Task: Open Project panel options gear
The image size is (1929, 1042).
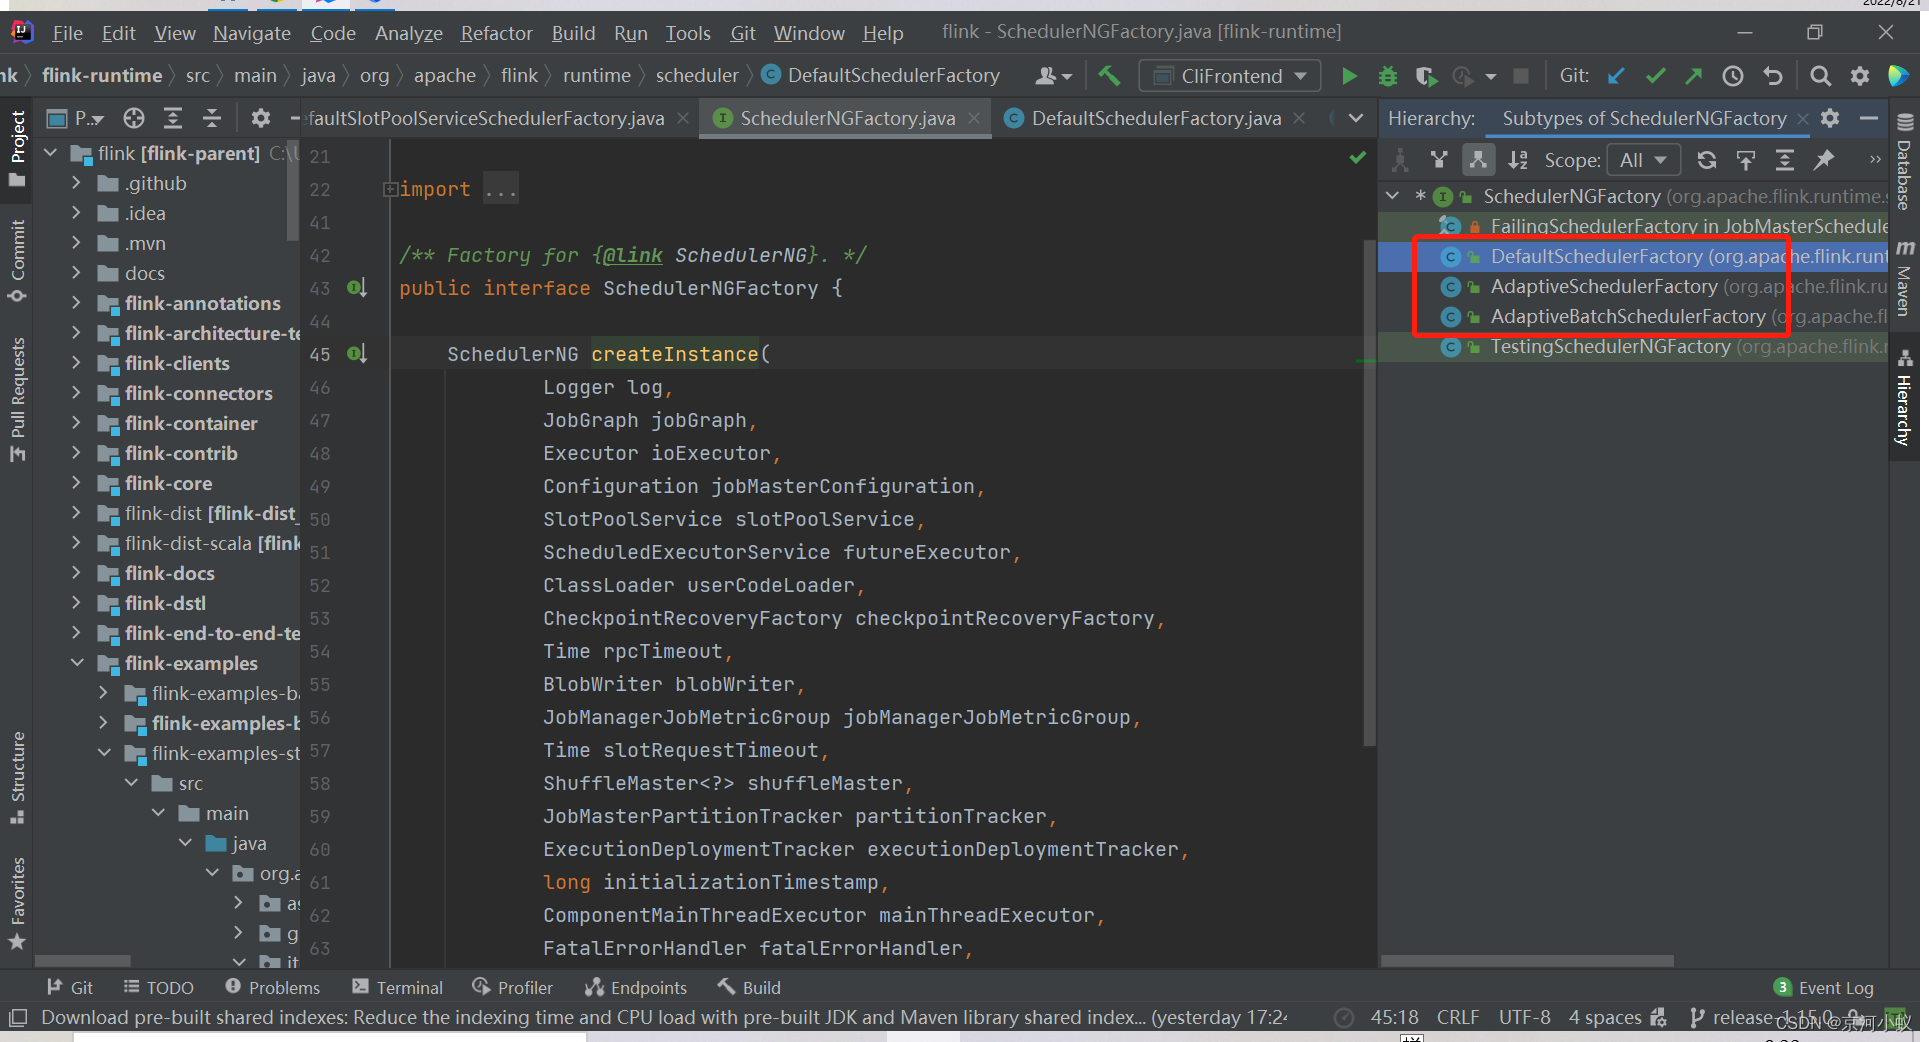Action: (261, 119)
